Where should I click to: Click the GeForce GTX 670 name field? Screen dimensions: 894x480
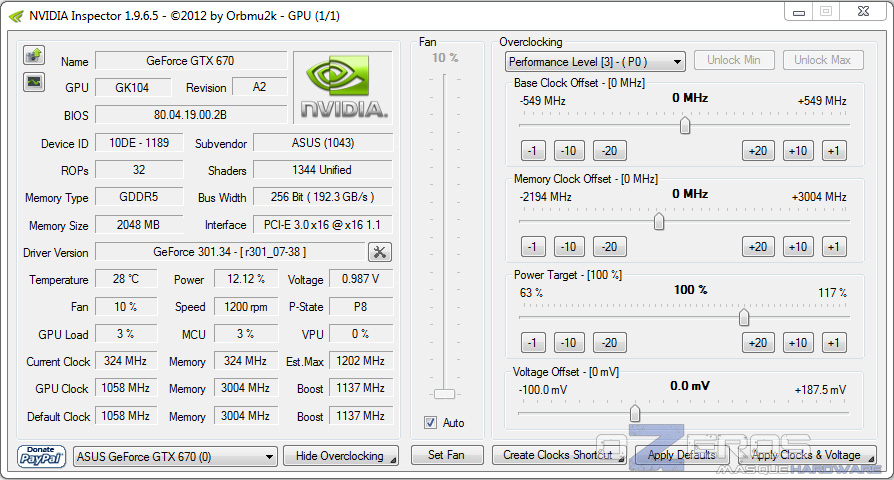pos(191,61)
